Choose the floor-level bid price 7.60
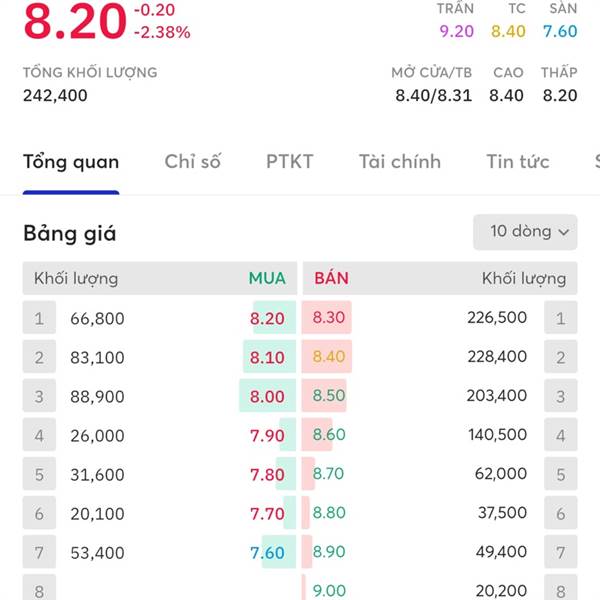This screenshot has height=600, width=600. click(268, 552)
